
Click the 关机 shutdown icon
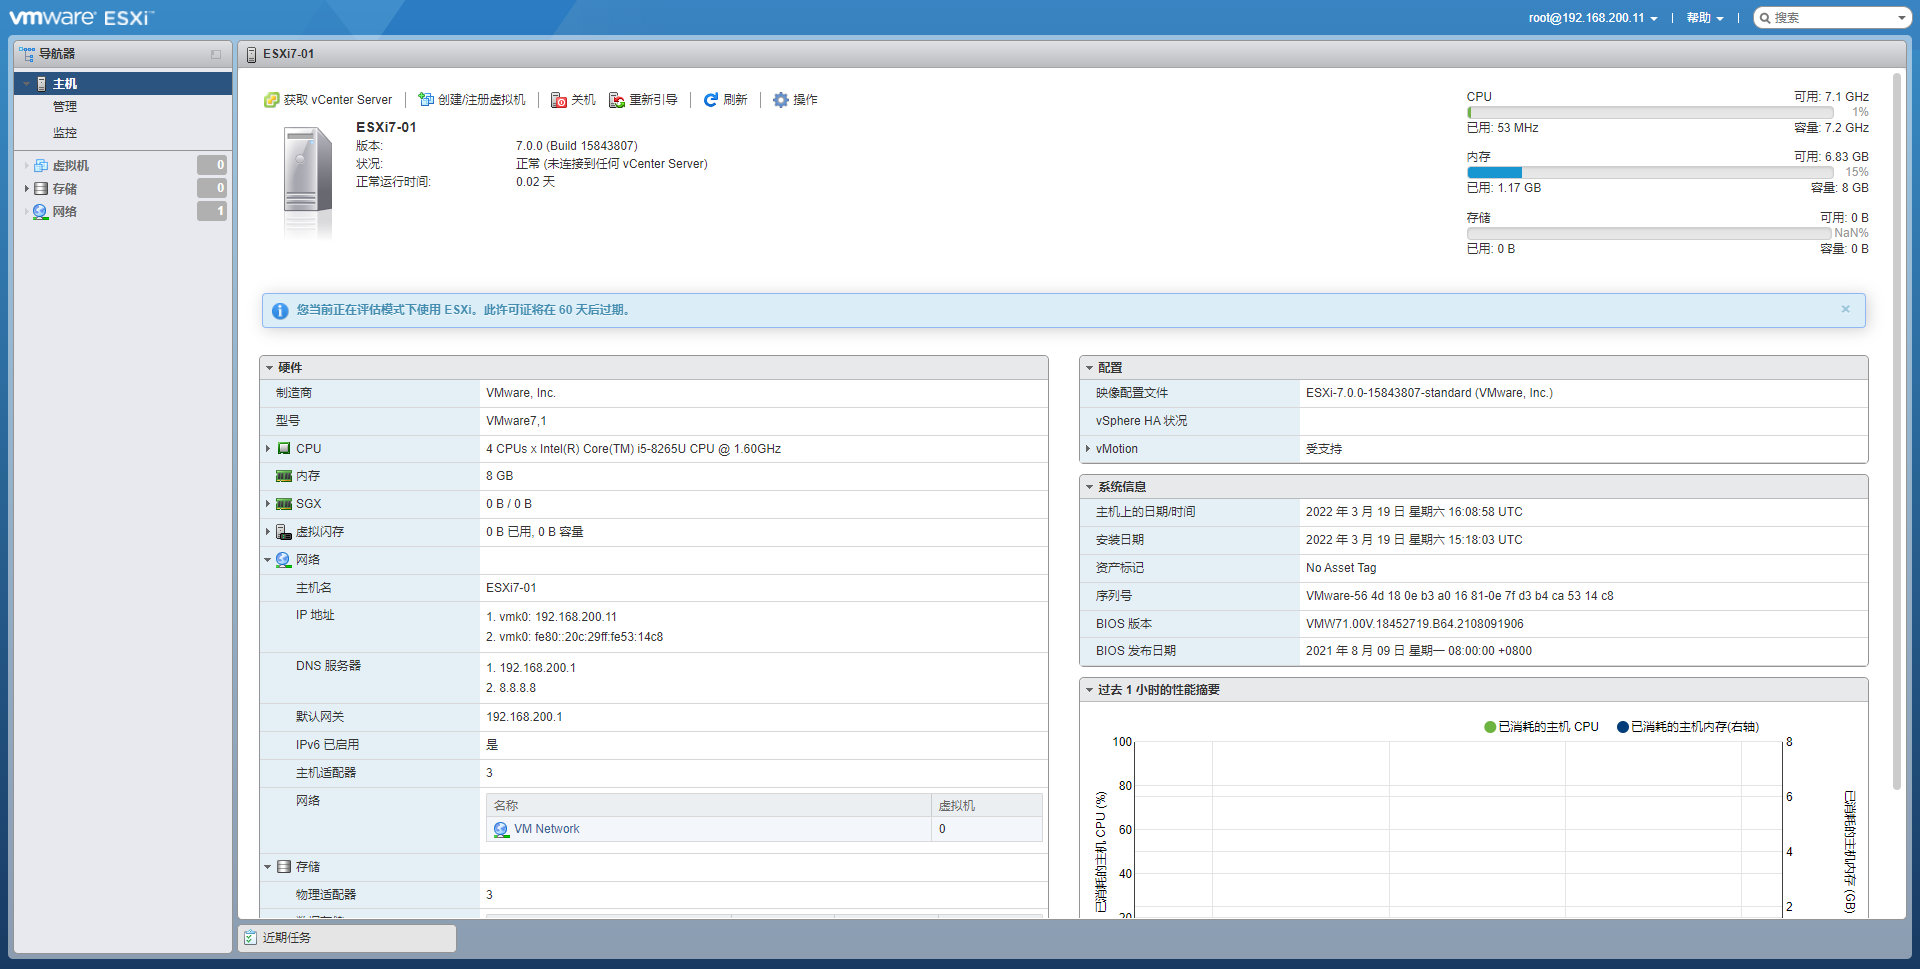tap(559, 100)
